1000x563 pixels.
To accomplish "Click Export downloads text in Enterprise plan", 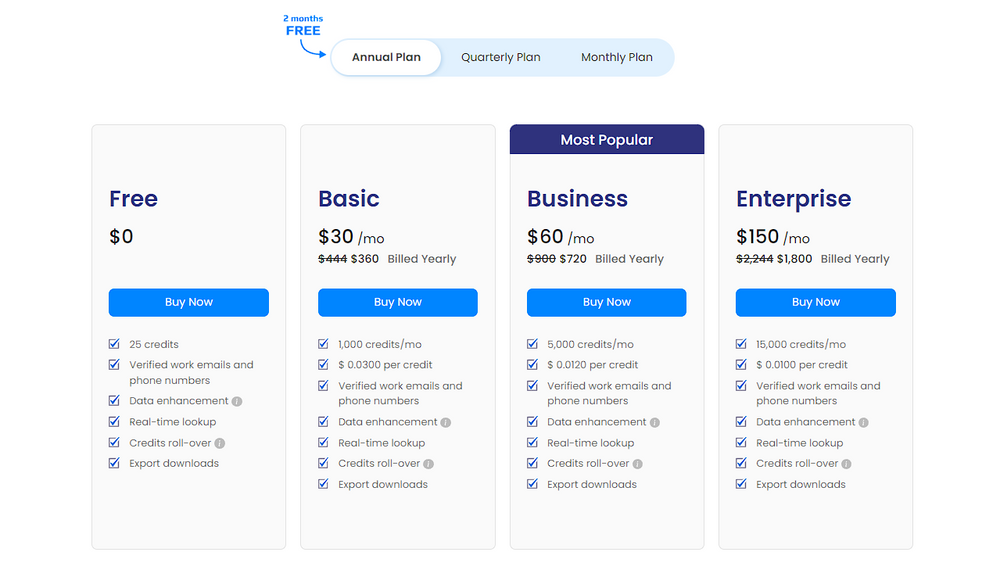I will (800, 485).
